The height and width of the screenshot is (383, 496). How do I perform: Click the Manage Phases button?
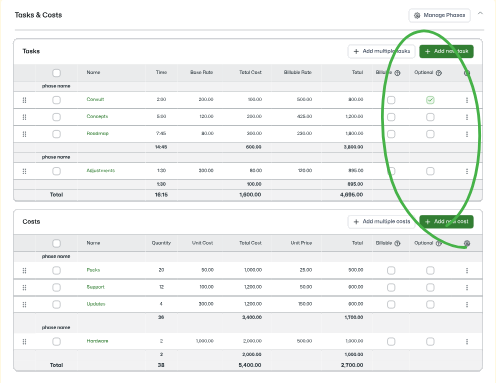(x=439, y=15)
